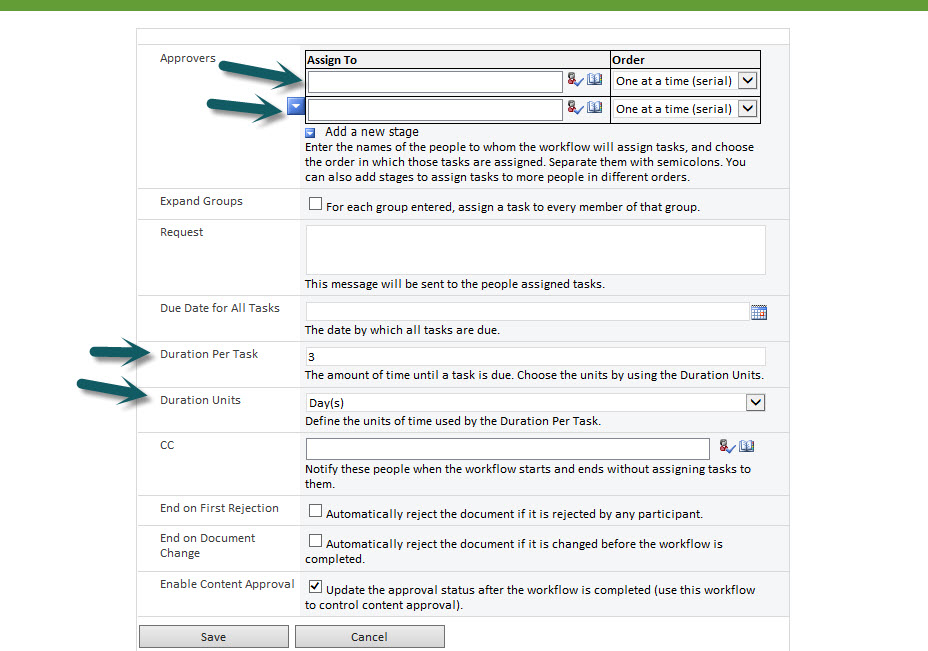Open address book Browse icon beside CC field
928x651 pixels.
coord(747,446)
